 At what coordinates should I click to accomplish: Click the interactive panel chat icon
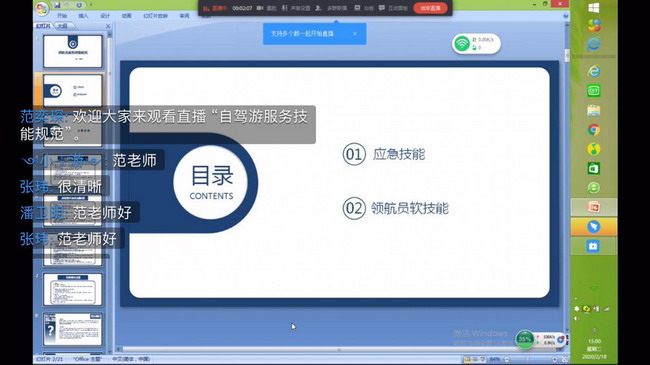[x=381, y=8]
